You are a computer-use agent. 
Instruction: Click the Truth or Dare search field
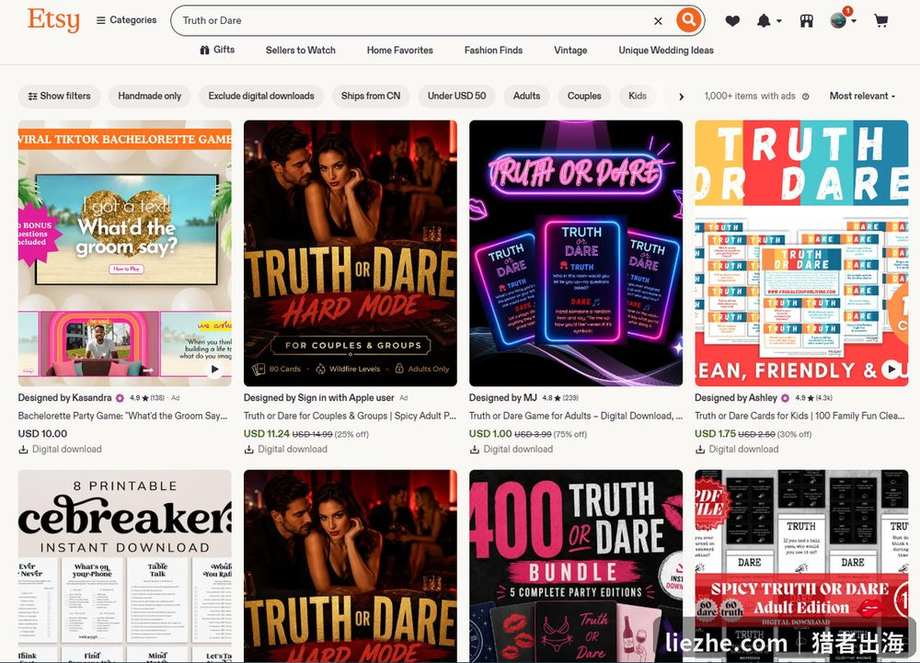(411, 21)
